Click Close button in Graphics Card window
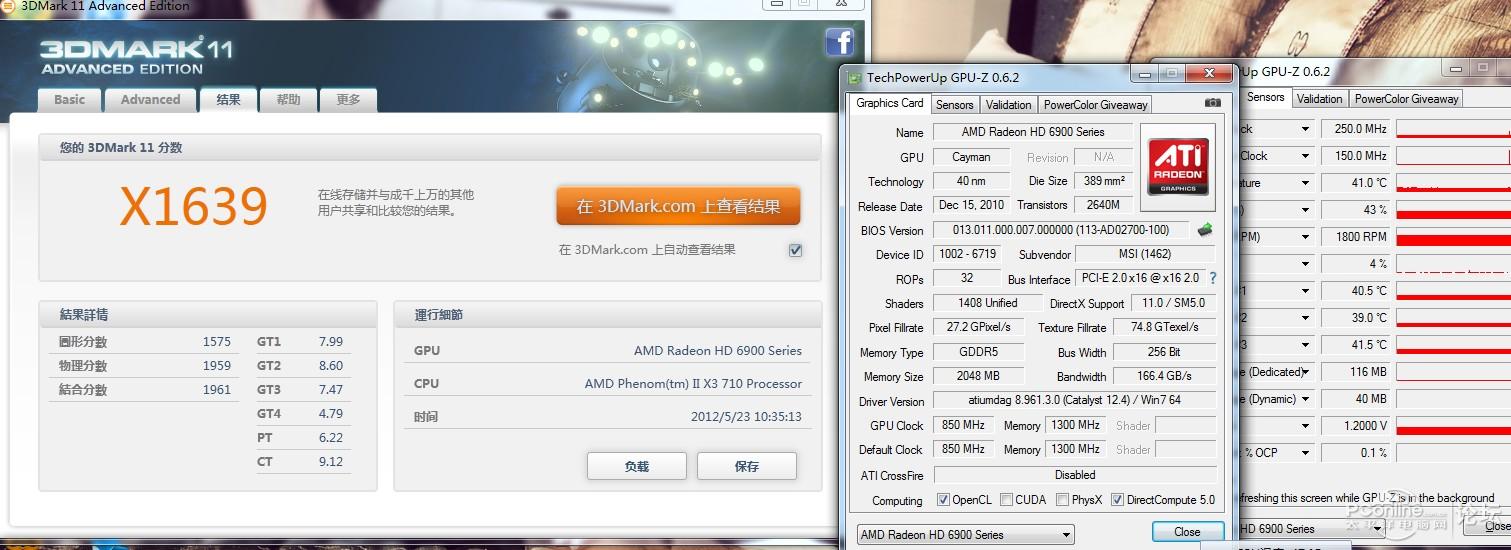1511x550 pixels. pos(1188,532)
